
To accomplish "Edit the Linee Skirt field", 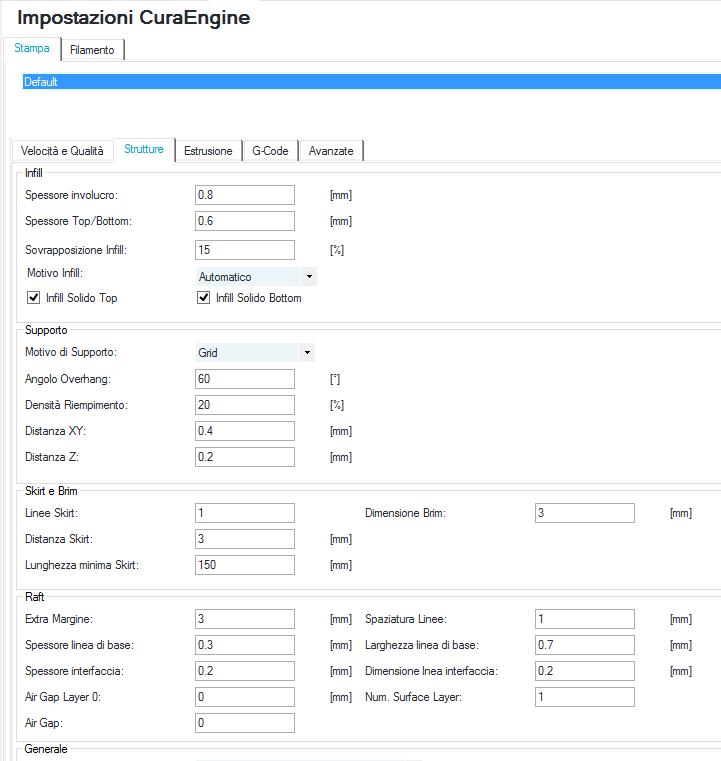I will coord(245,513).
